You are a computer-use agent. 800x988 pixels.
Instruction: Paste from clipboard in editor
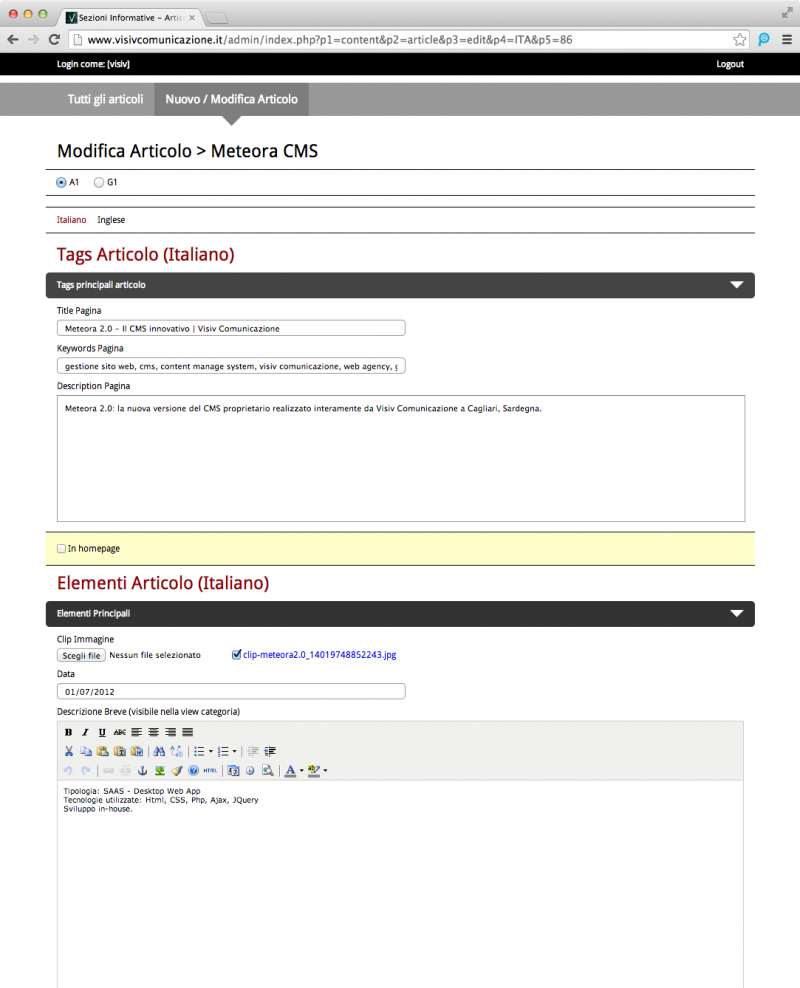(103, 751)
